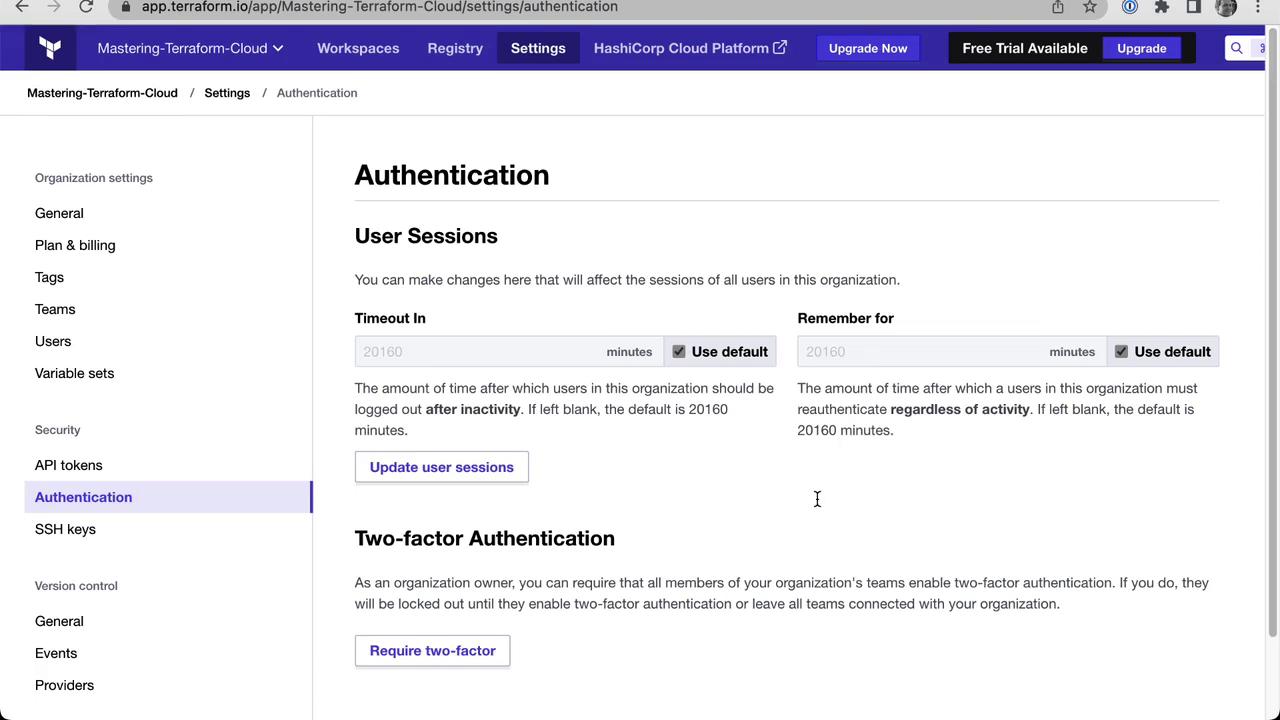
Task: Open HashiCorp Cloud Platform external link
Action: [690, 48]
